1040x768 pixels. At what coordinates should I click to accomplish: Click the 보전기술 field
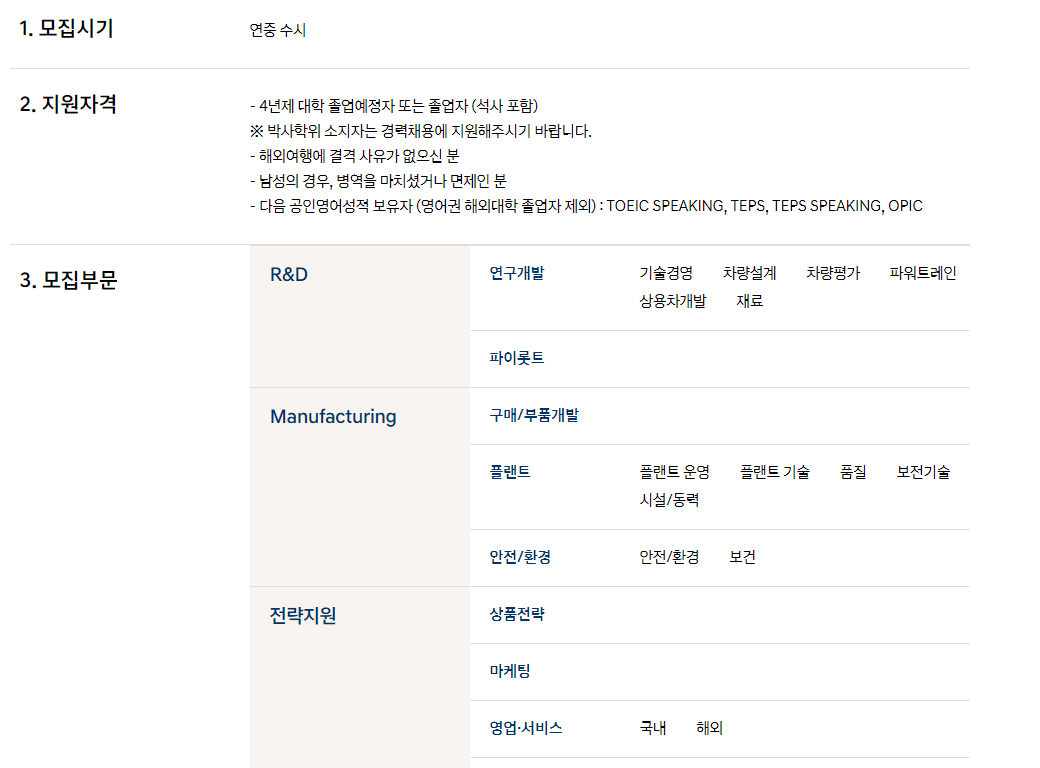coord(923,472)
